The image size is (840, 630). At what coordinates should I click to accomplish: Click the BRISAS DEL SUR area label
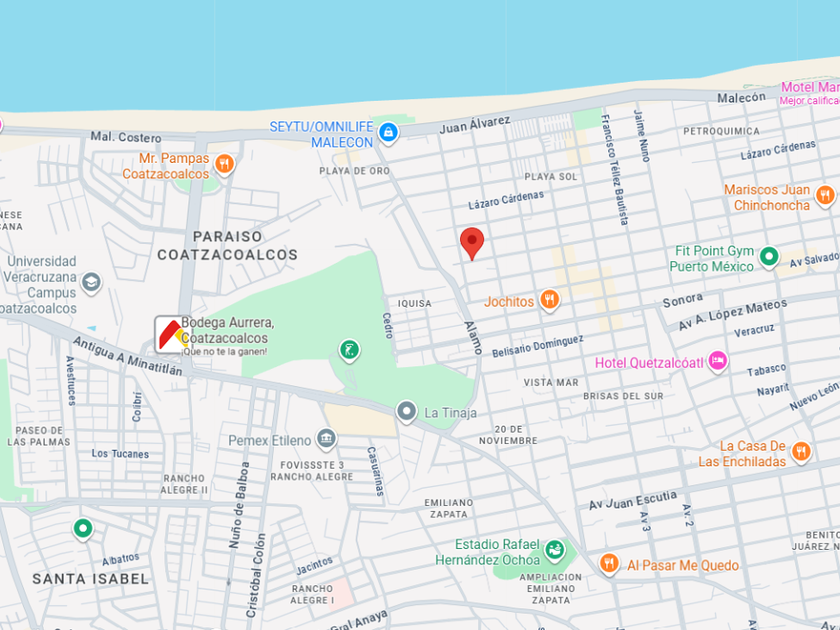point(623,396)
